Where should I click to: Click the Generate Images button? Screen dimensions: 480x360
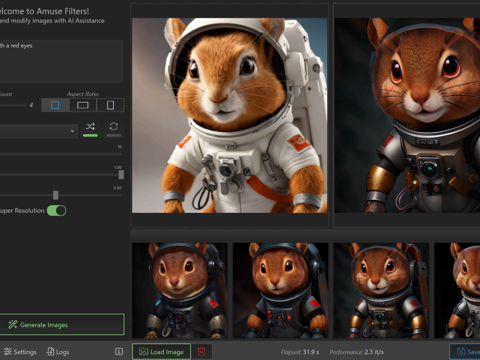[62, 324]
